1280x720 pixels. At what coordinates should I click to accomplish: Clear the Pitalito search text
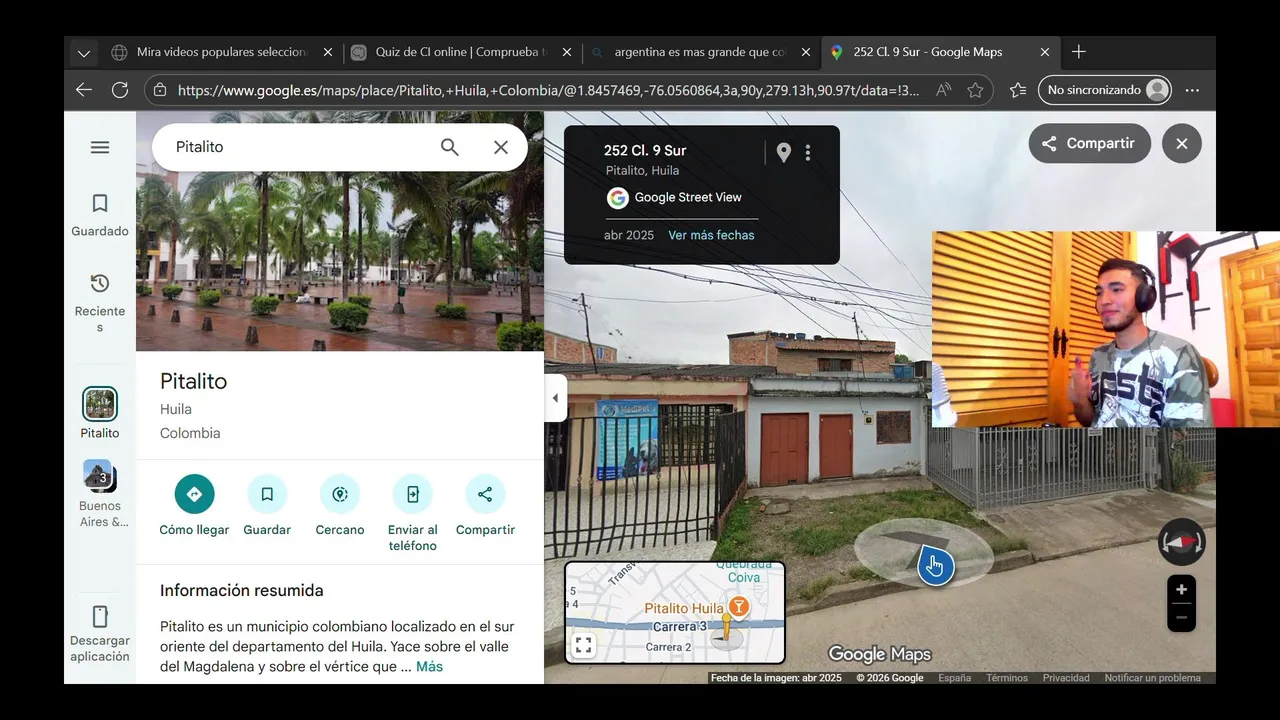(x=501, y=147)
